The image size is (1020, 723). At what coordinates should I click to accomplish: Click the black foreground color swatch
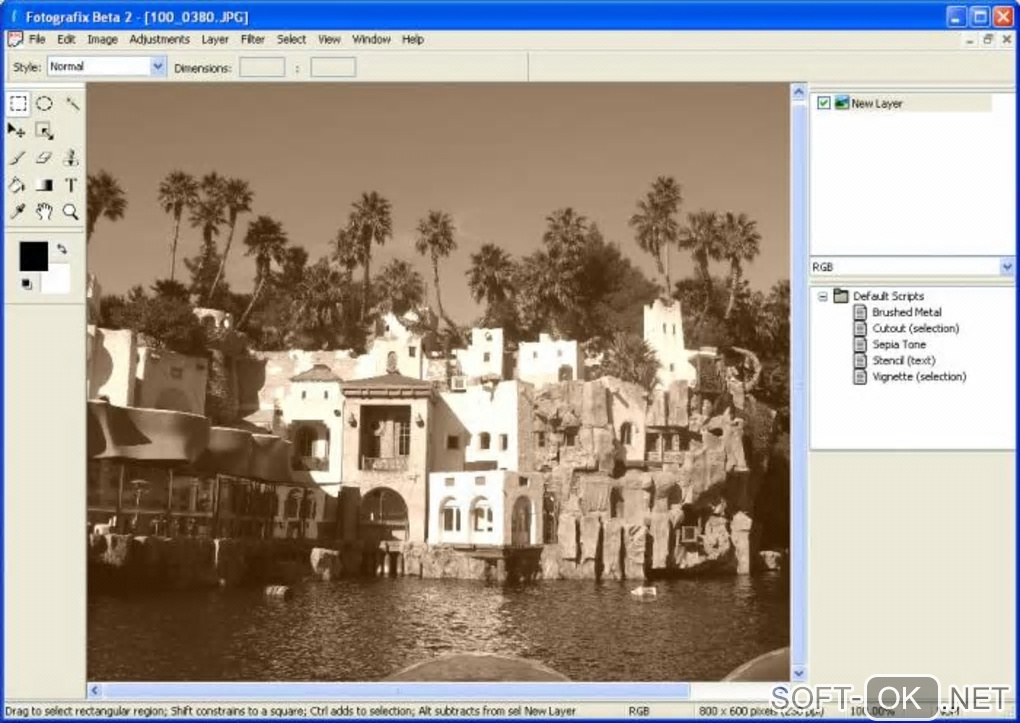[33, 256]
